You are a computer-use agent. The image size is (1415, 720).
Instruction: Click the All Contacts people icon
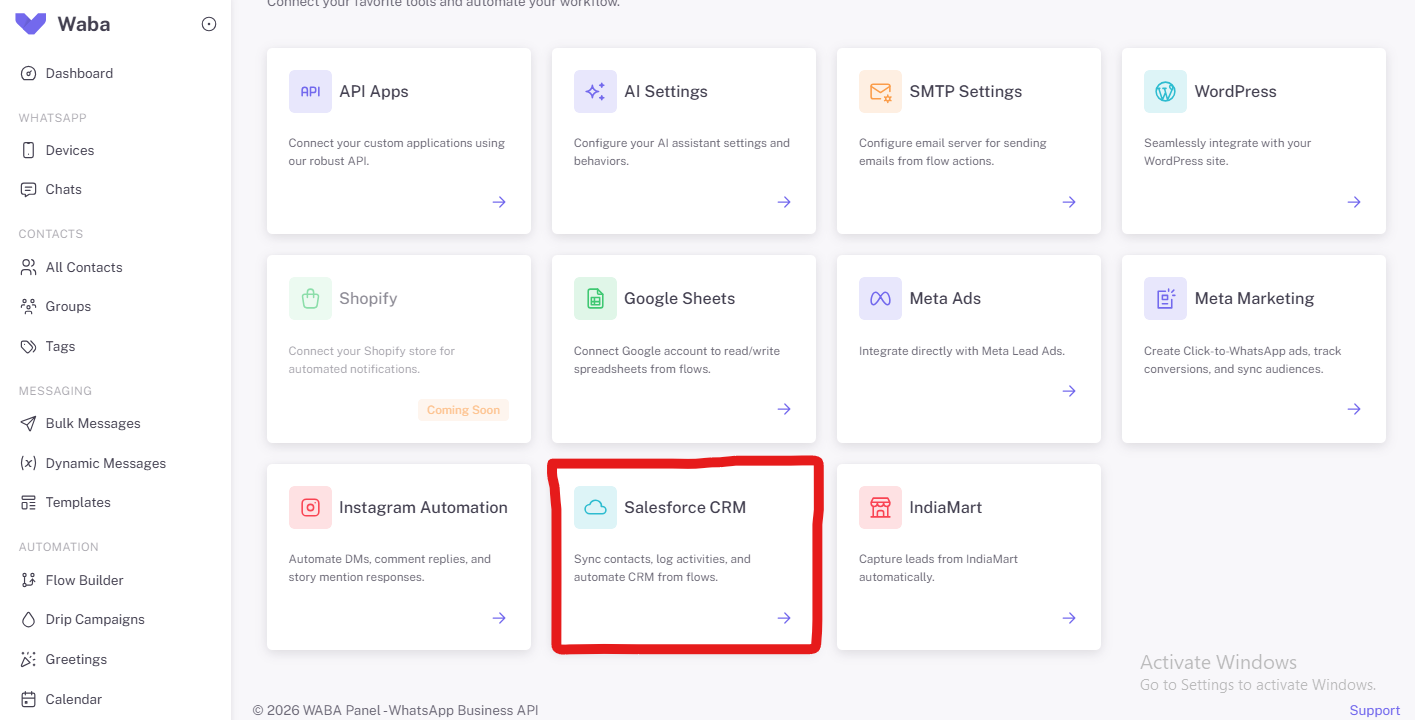tap(28, 267)
